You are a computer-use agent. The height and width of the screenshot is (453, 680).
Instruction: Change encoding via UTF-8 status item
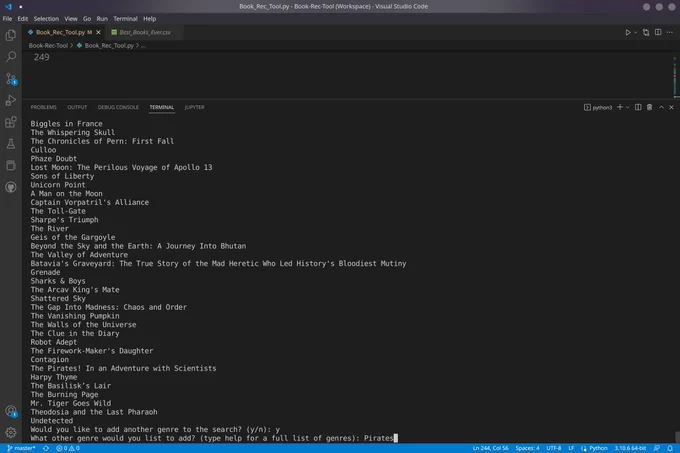tap(554, 448)
